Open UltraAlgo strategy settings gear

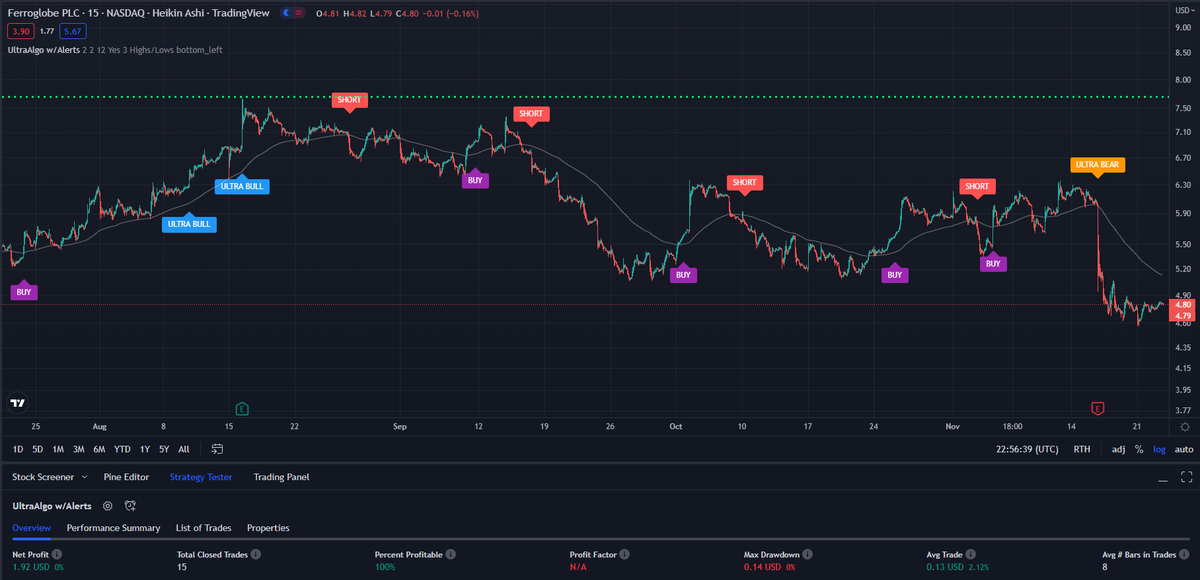tap(107, 506)
